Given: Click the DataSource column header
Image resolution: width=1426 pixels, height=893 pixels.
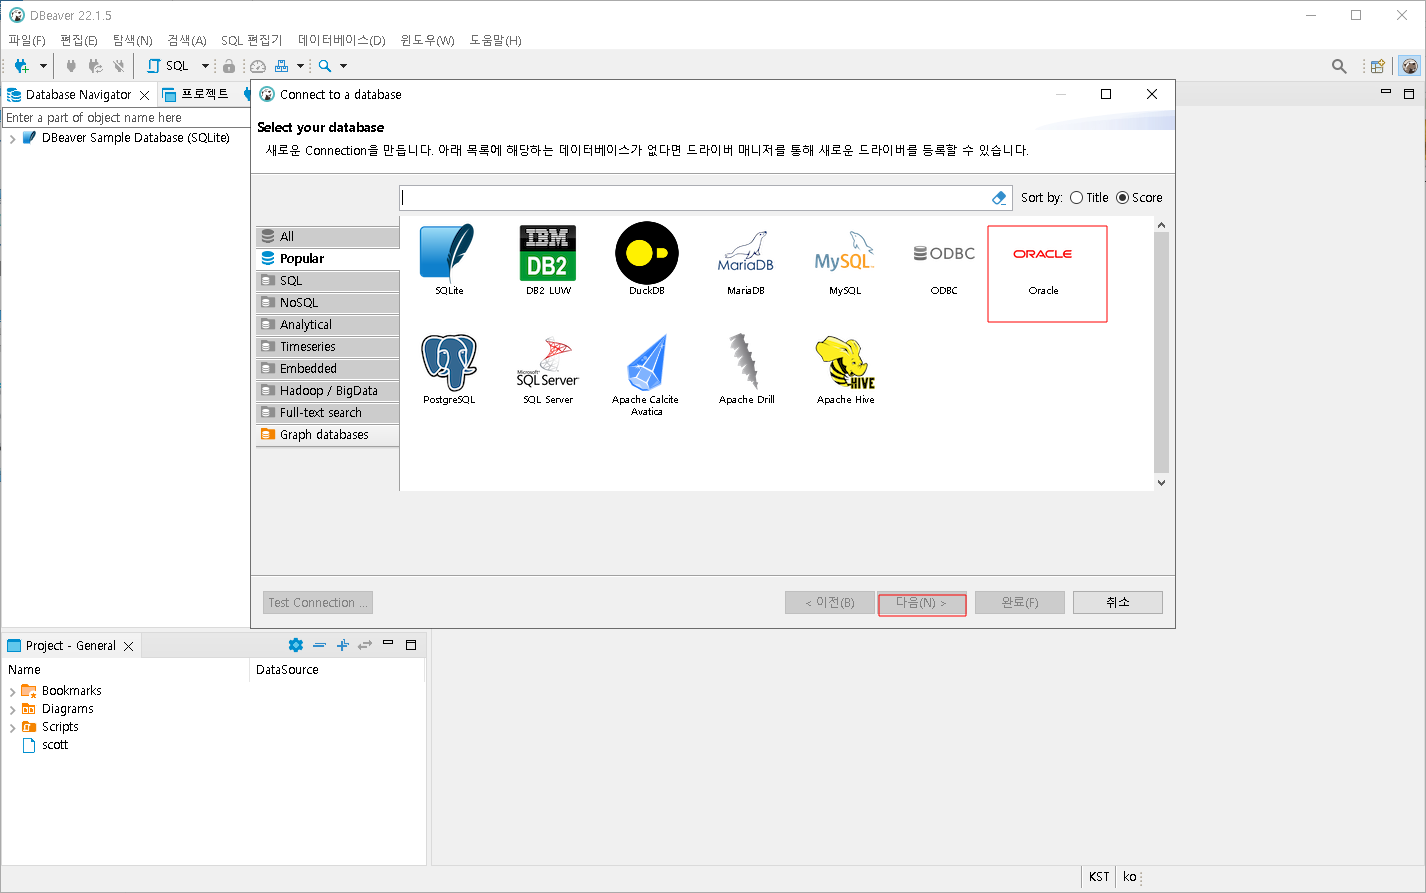Looking at the screenshot, I should pos(287,670).
